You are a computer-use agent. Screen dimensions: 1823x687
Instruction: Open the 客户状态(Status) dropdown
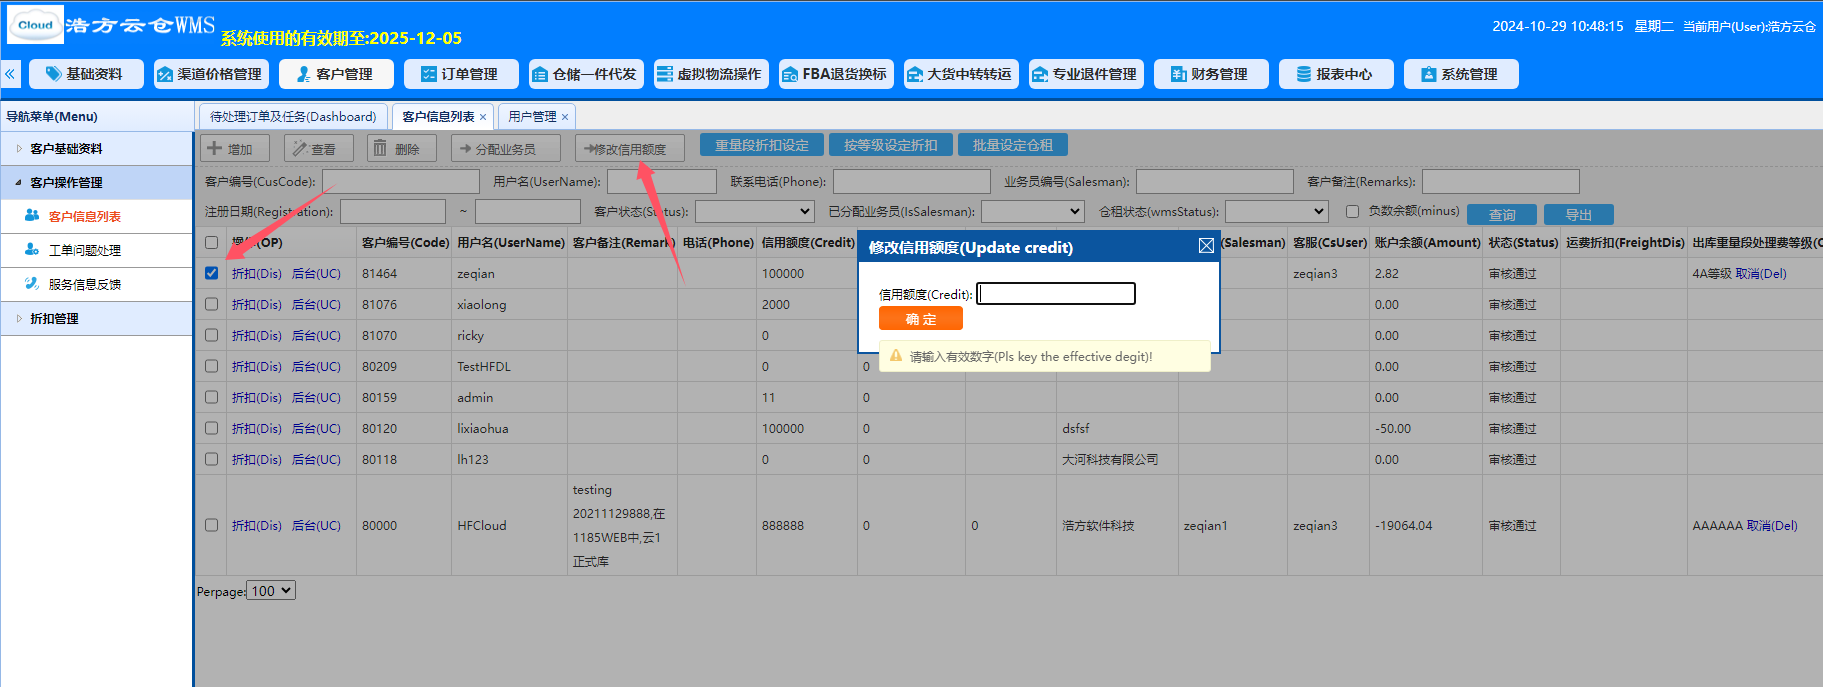pos(755,211)
